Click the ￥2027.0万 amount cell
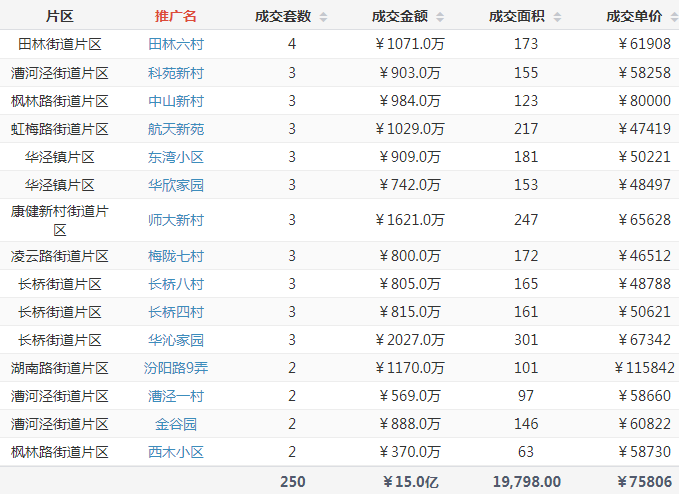 [x=410, y=340]
